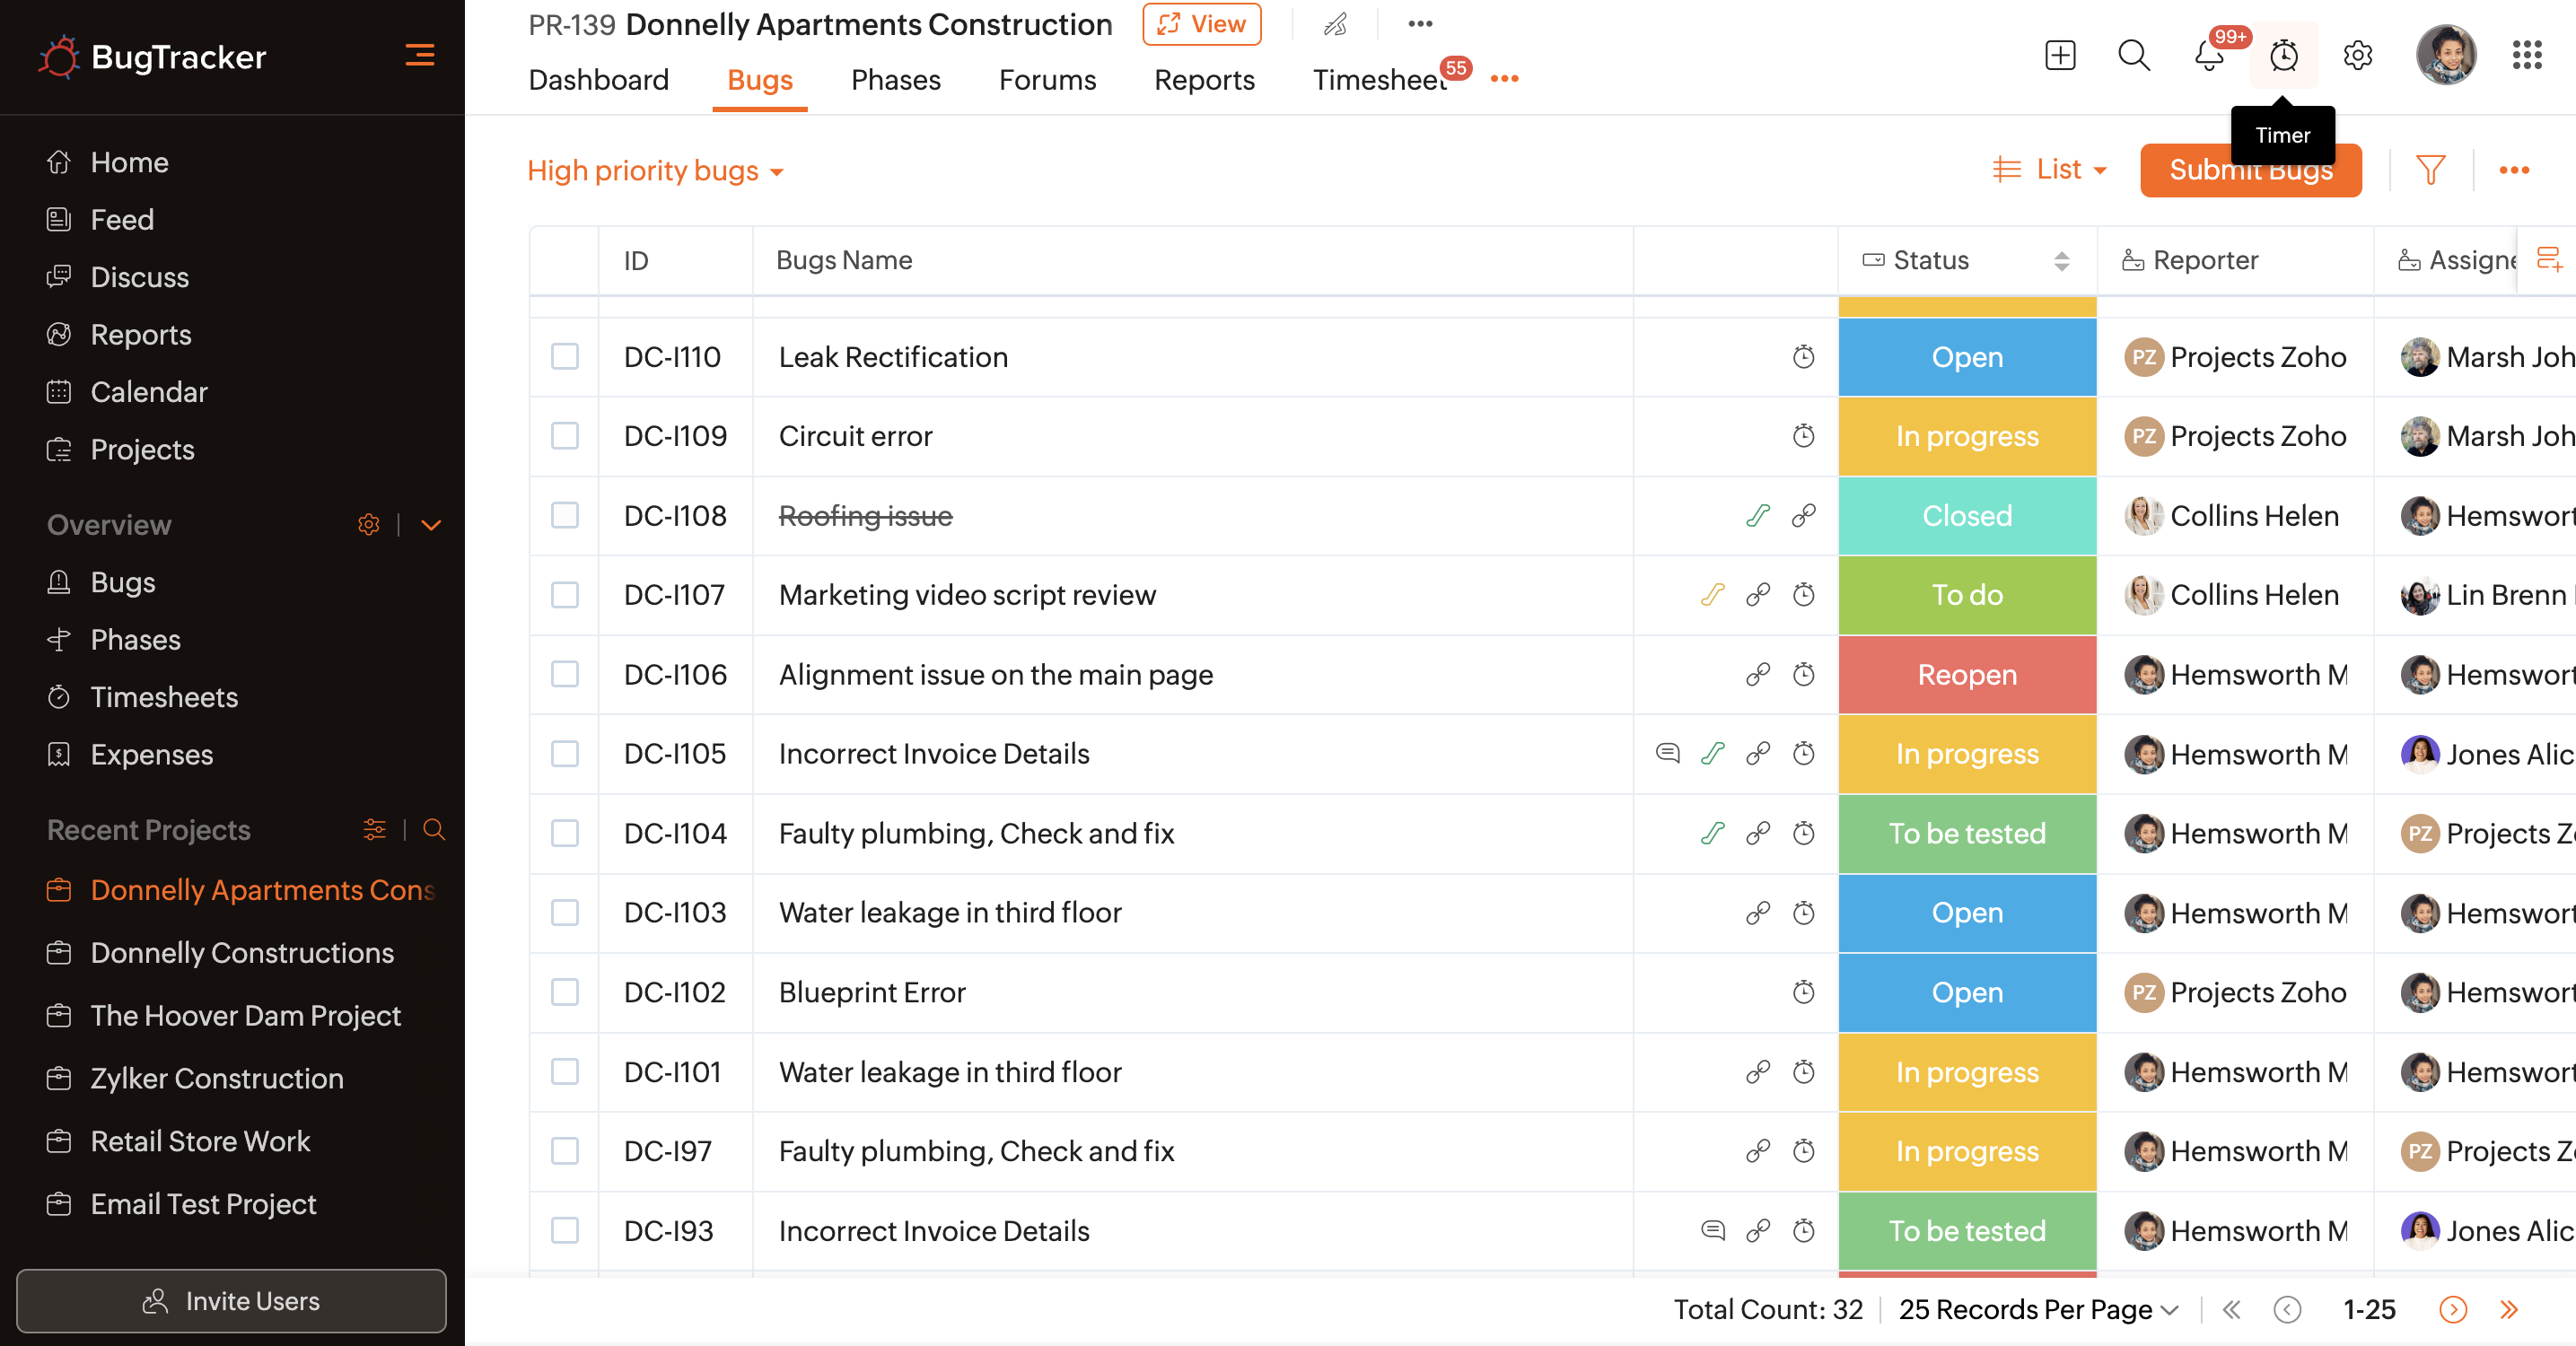Click the Reopen status cell of DC-I106
2576x1346 pixels.
1966,674
